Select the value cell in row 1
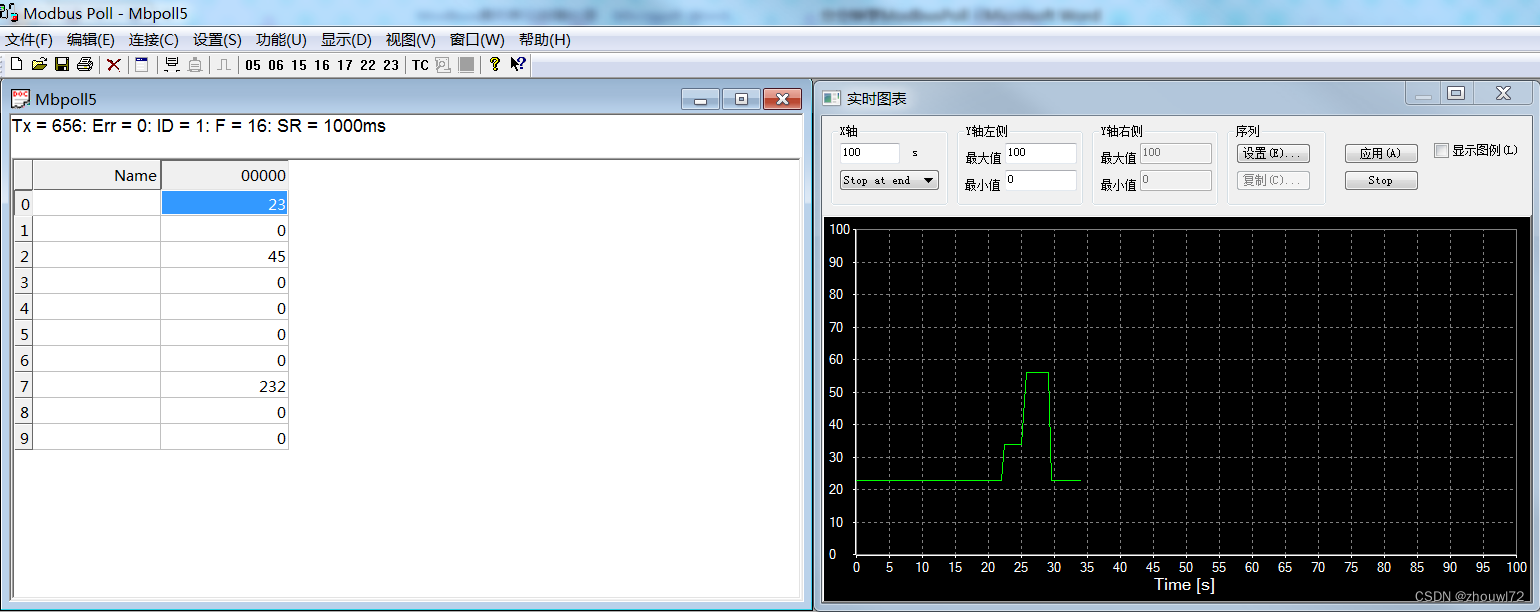Screen dimensions: 1540x612 (x=224, y=230)
